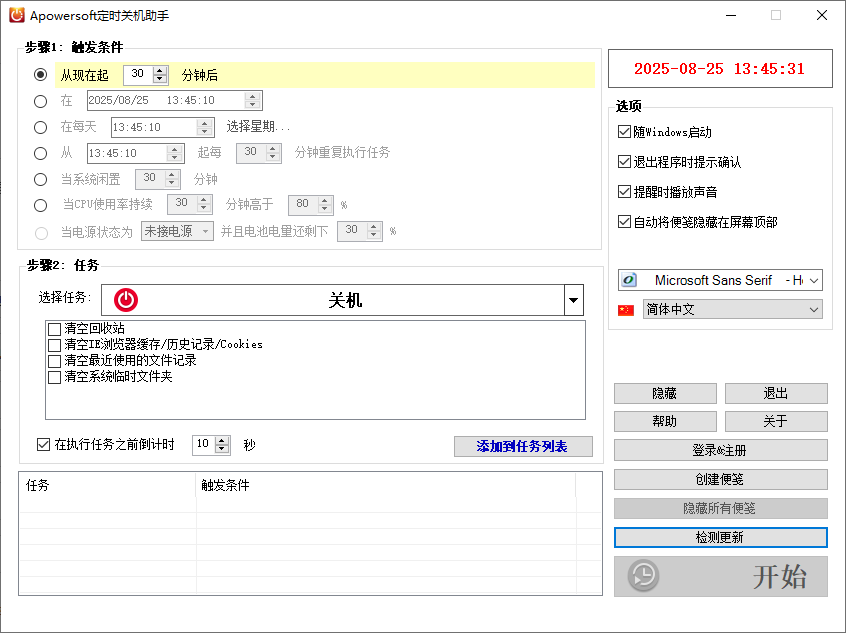The height and width of the screenshot is (633, 846).
Task: Toggle 在执行任务之前倒计时 checkbox
Action: click(43, 445)
